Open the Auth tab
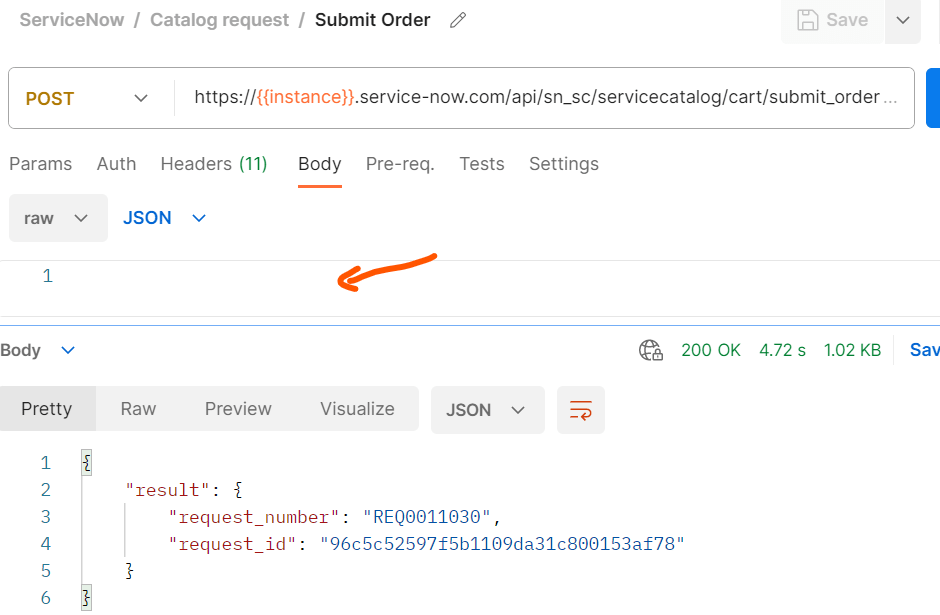Image resolution: width=940 pixels, height=615 pixels. click(x=116, y=164)
